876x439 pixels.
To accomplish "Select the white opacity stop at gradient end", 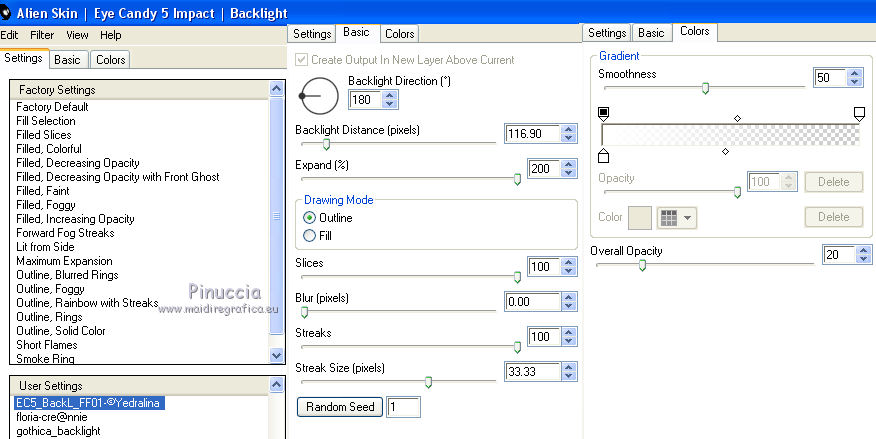I will pos(859,114).
